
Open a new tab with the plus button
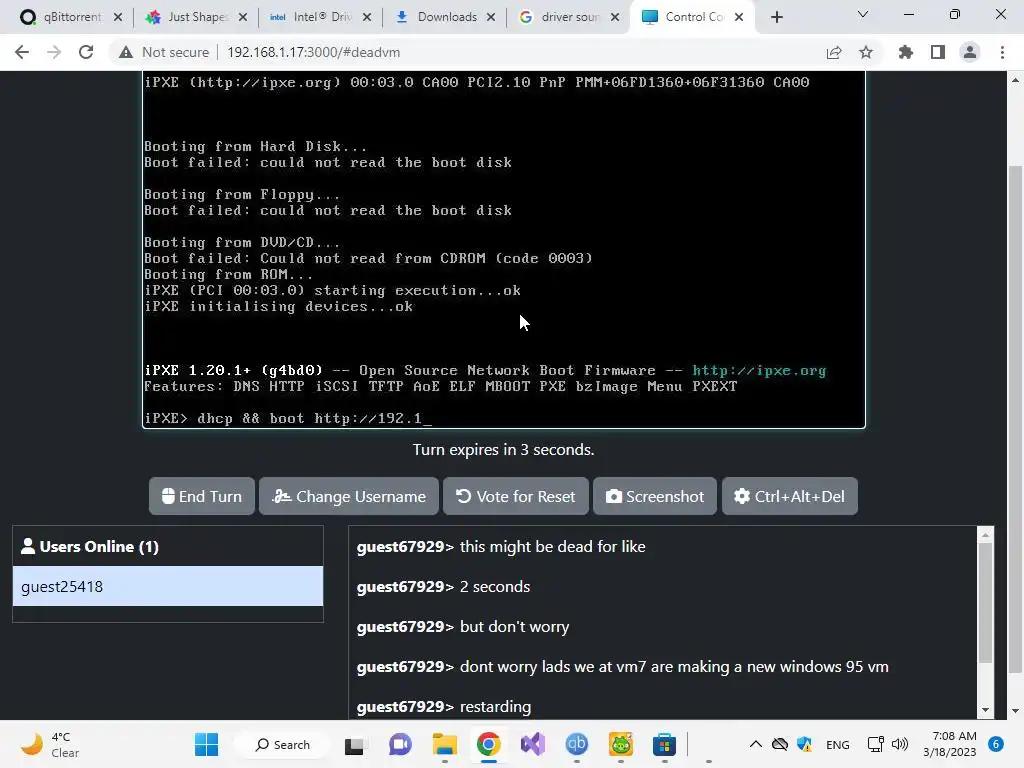(x=776, y=17)
